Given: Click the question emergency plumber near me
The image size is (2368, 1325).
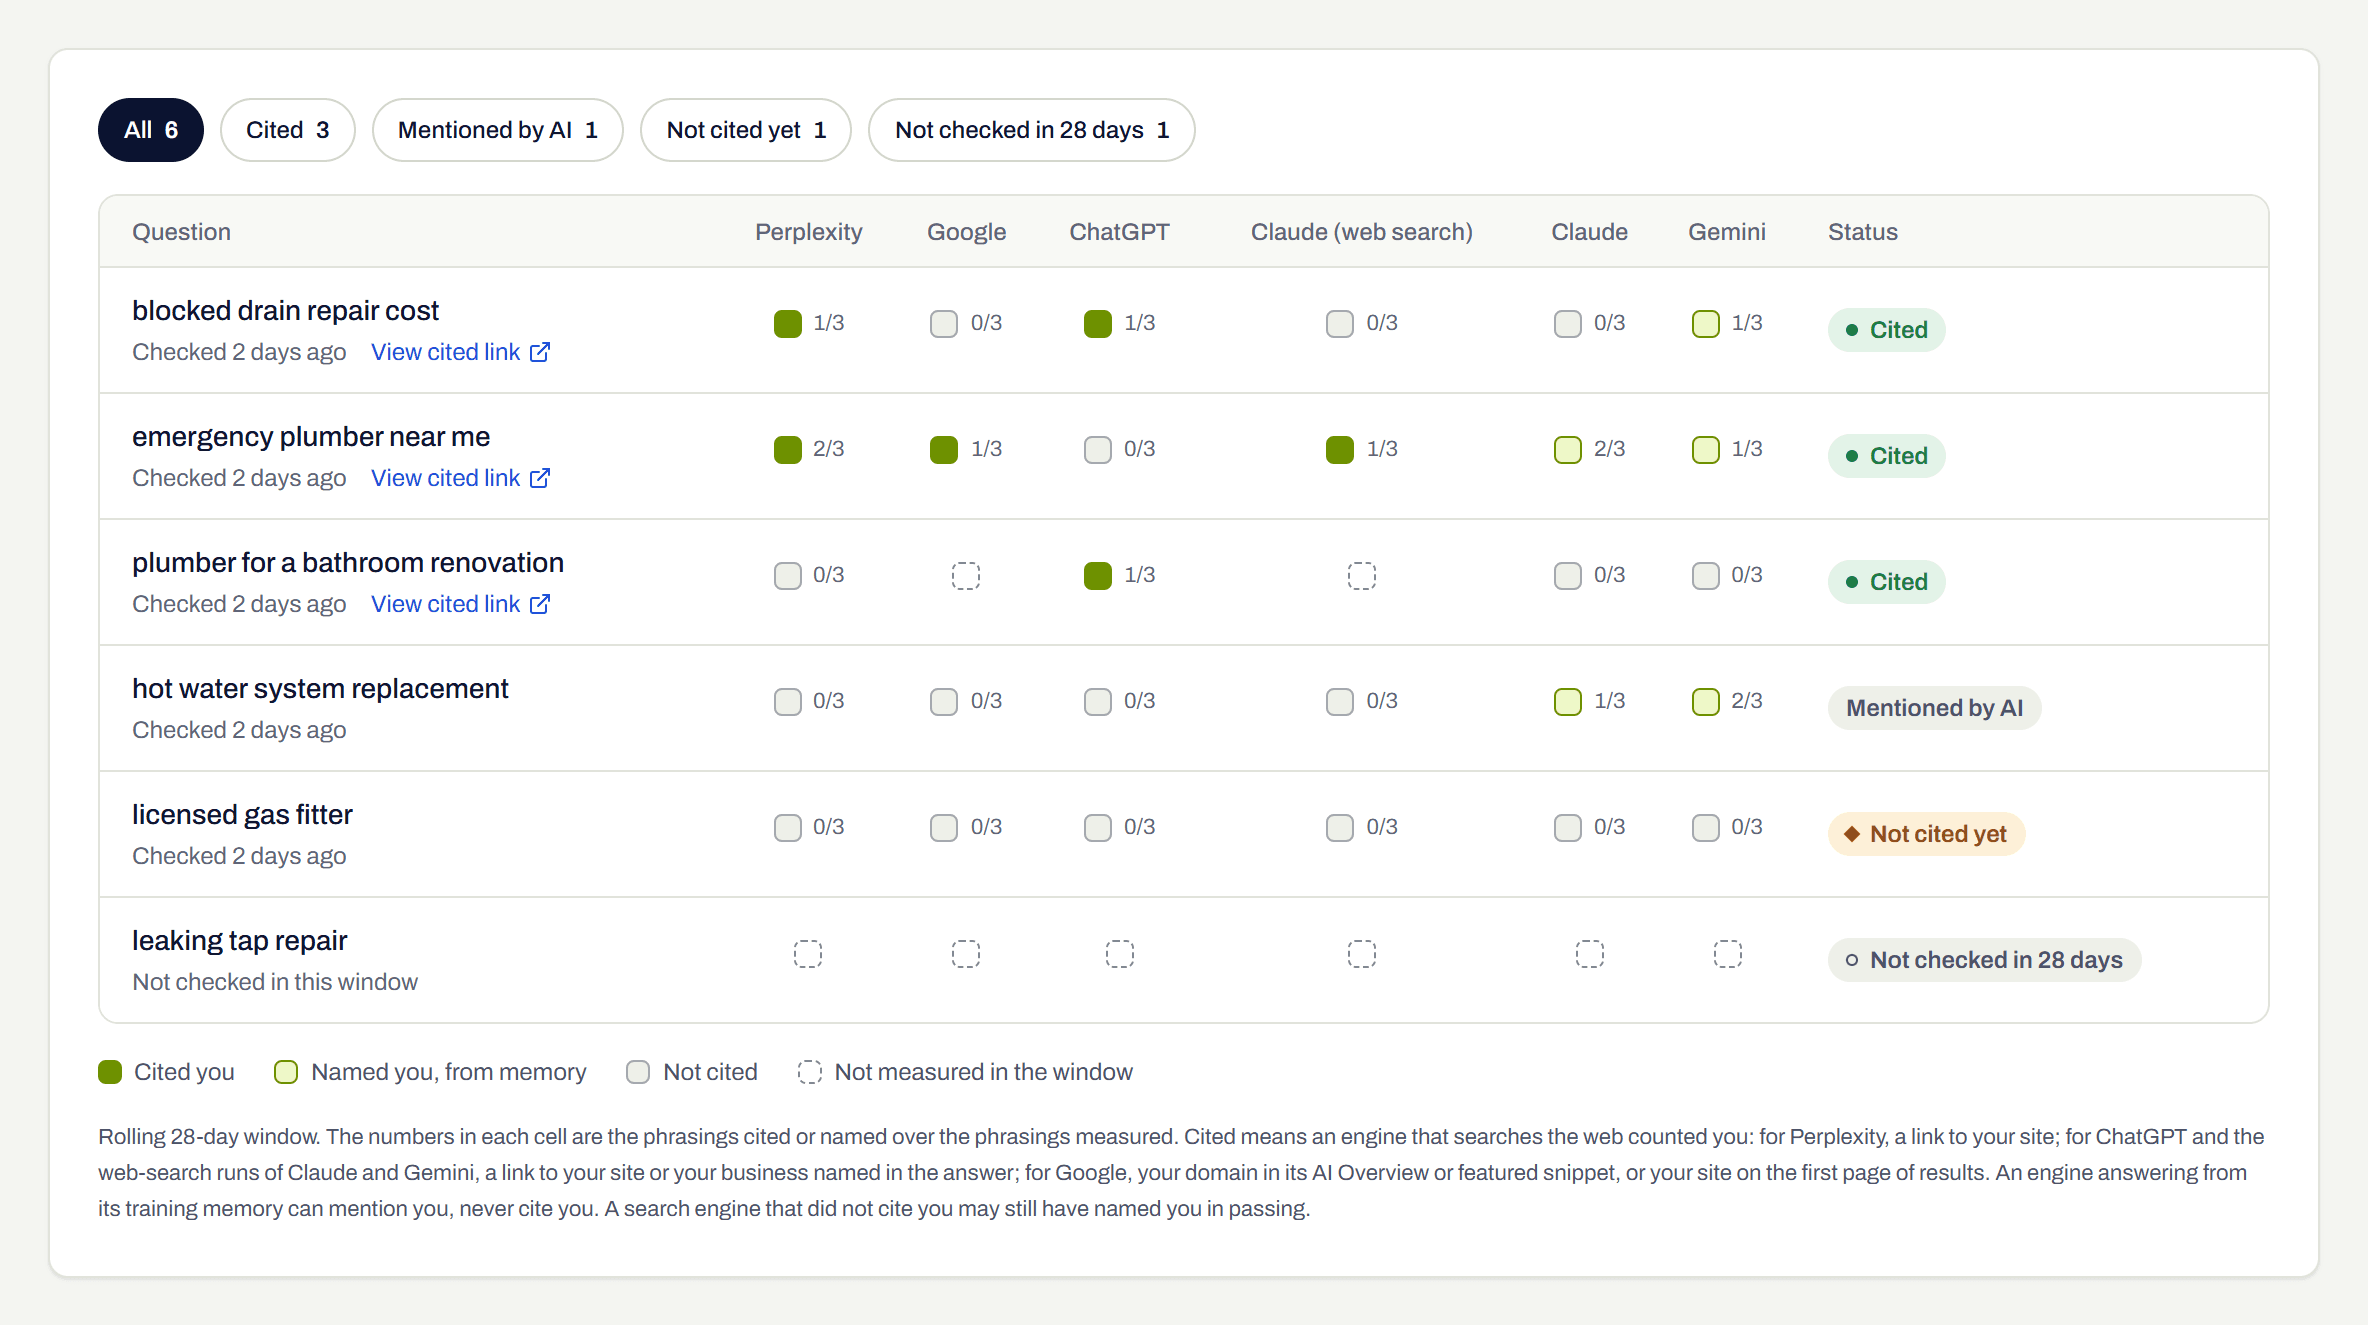Looking at the screenshot, I should pos(311,437).
